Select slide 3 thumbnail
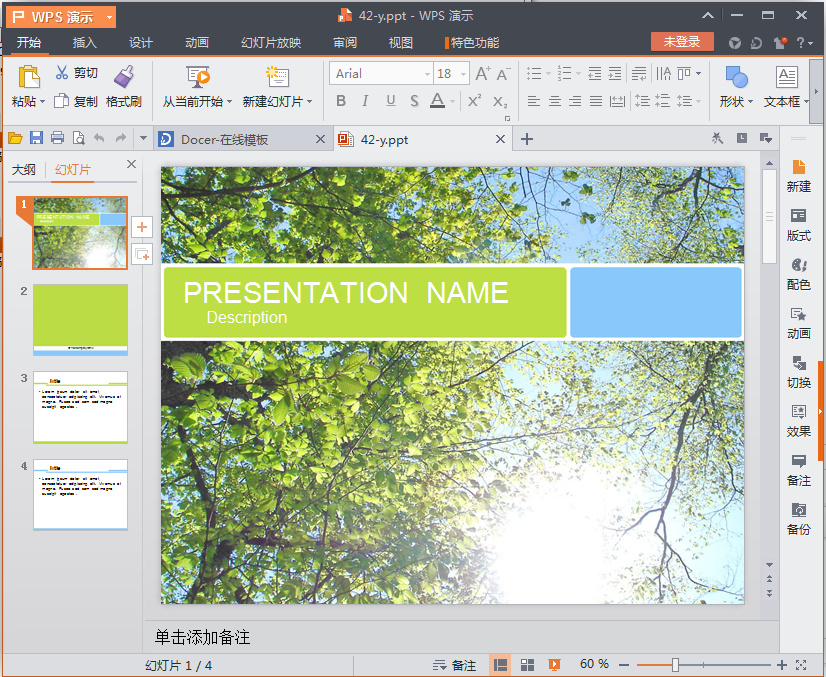Viewport: 826px width, 677px height. [x=81, y=407]
